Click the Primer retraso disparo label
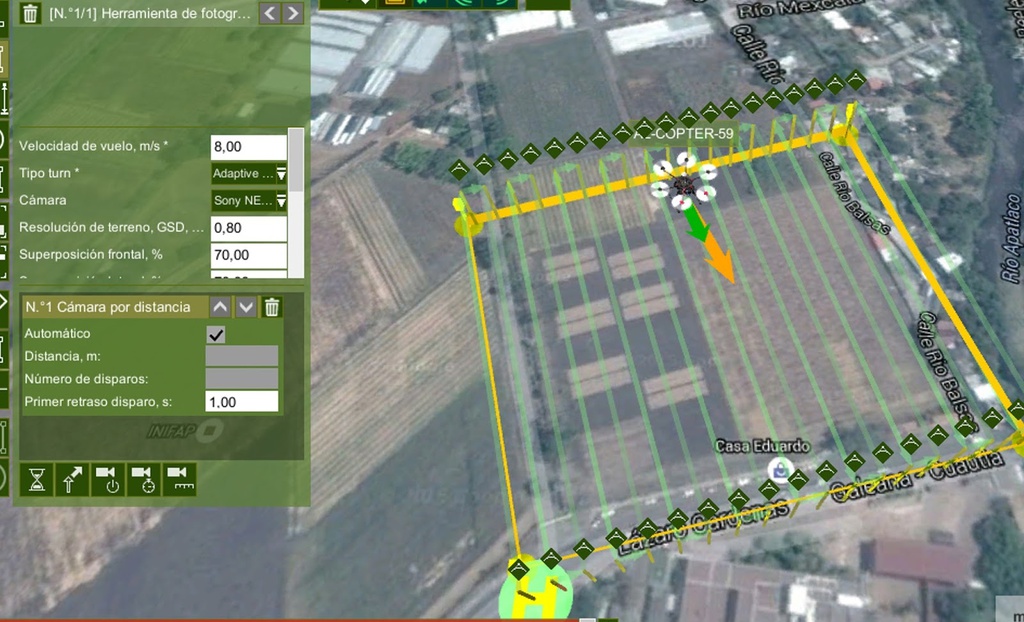Image resolution: width=1024 pixels, height=622 pixels. pyautogui.click(x=98, y=402)
